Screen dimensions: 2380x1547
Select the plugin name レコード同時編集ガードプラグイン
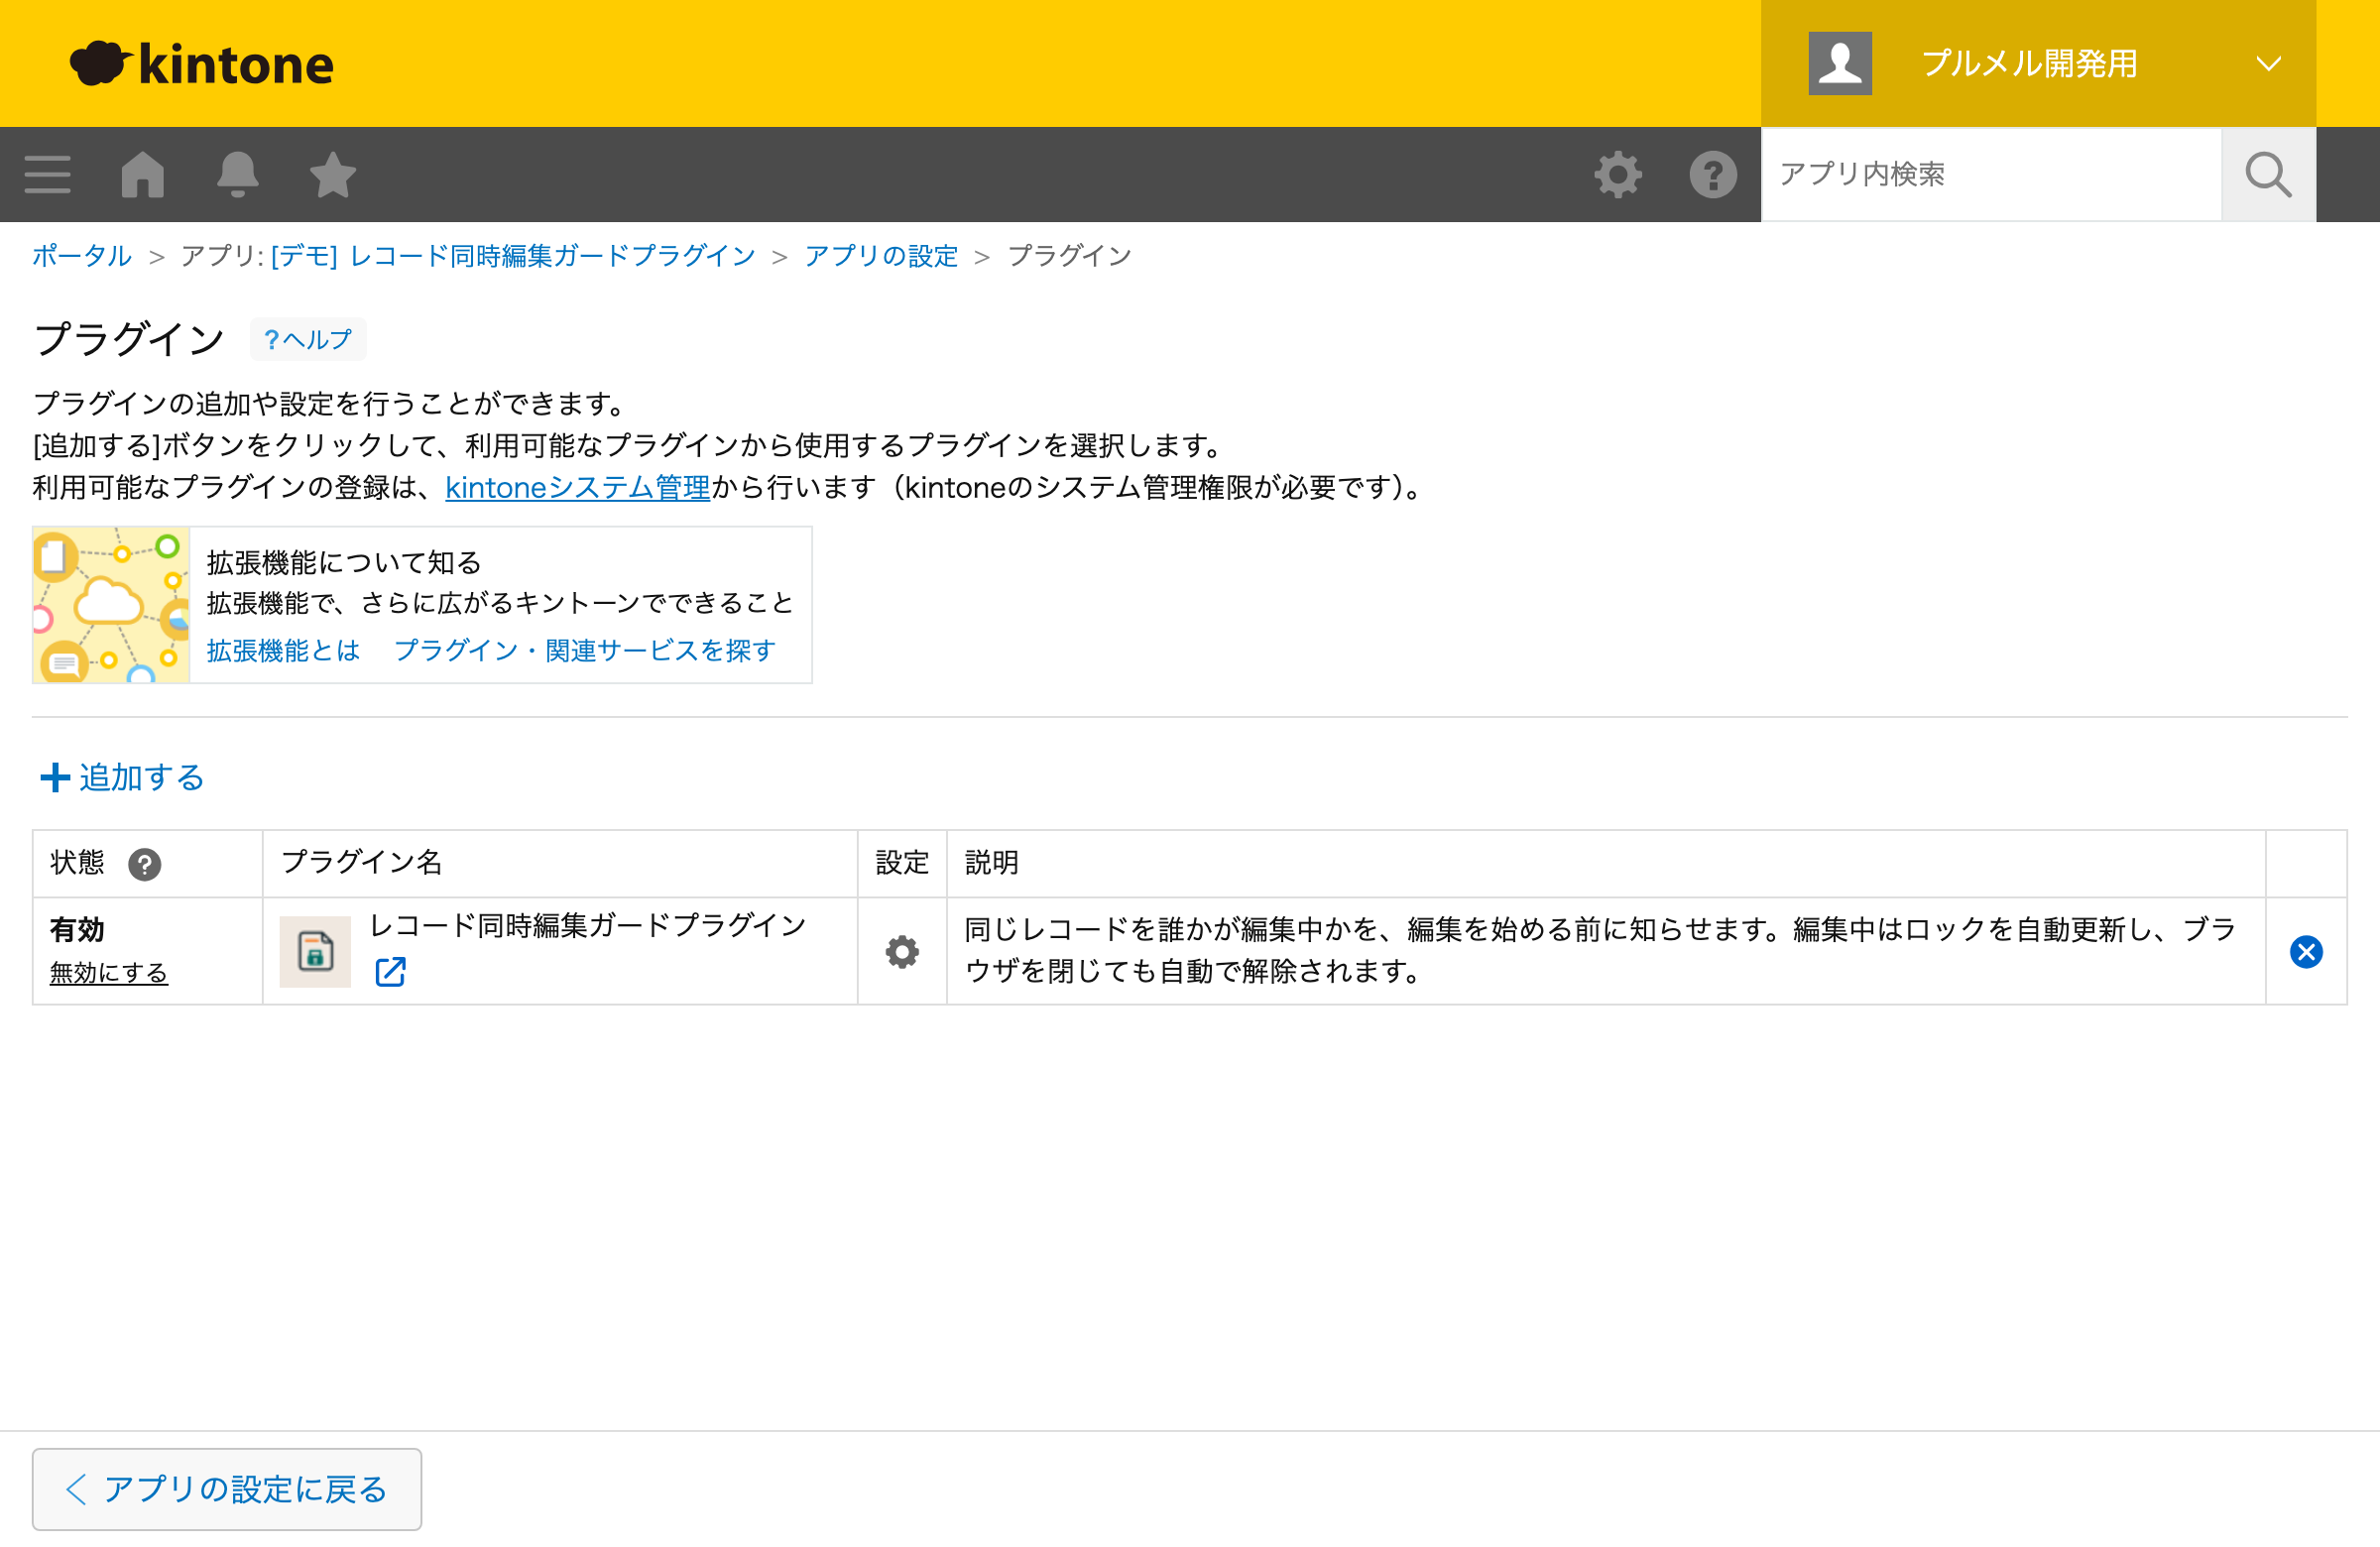click(588, 925)
